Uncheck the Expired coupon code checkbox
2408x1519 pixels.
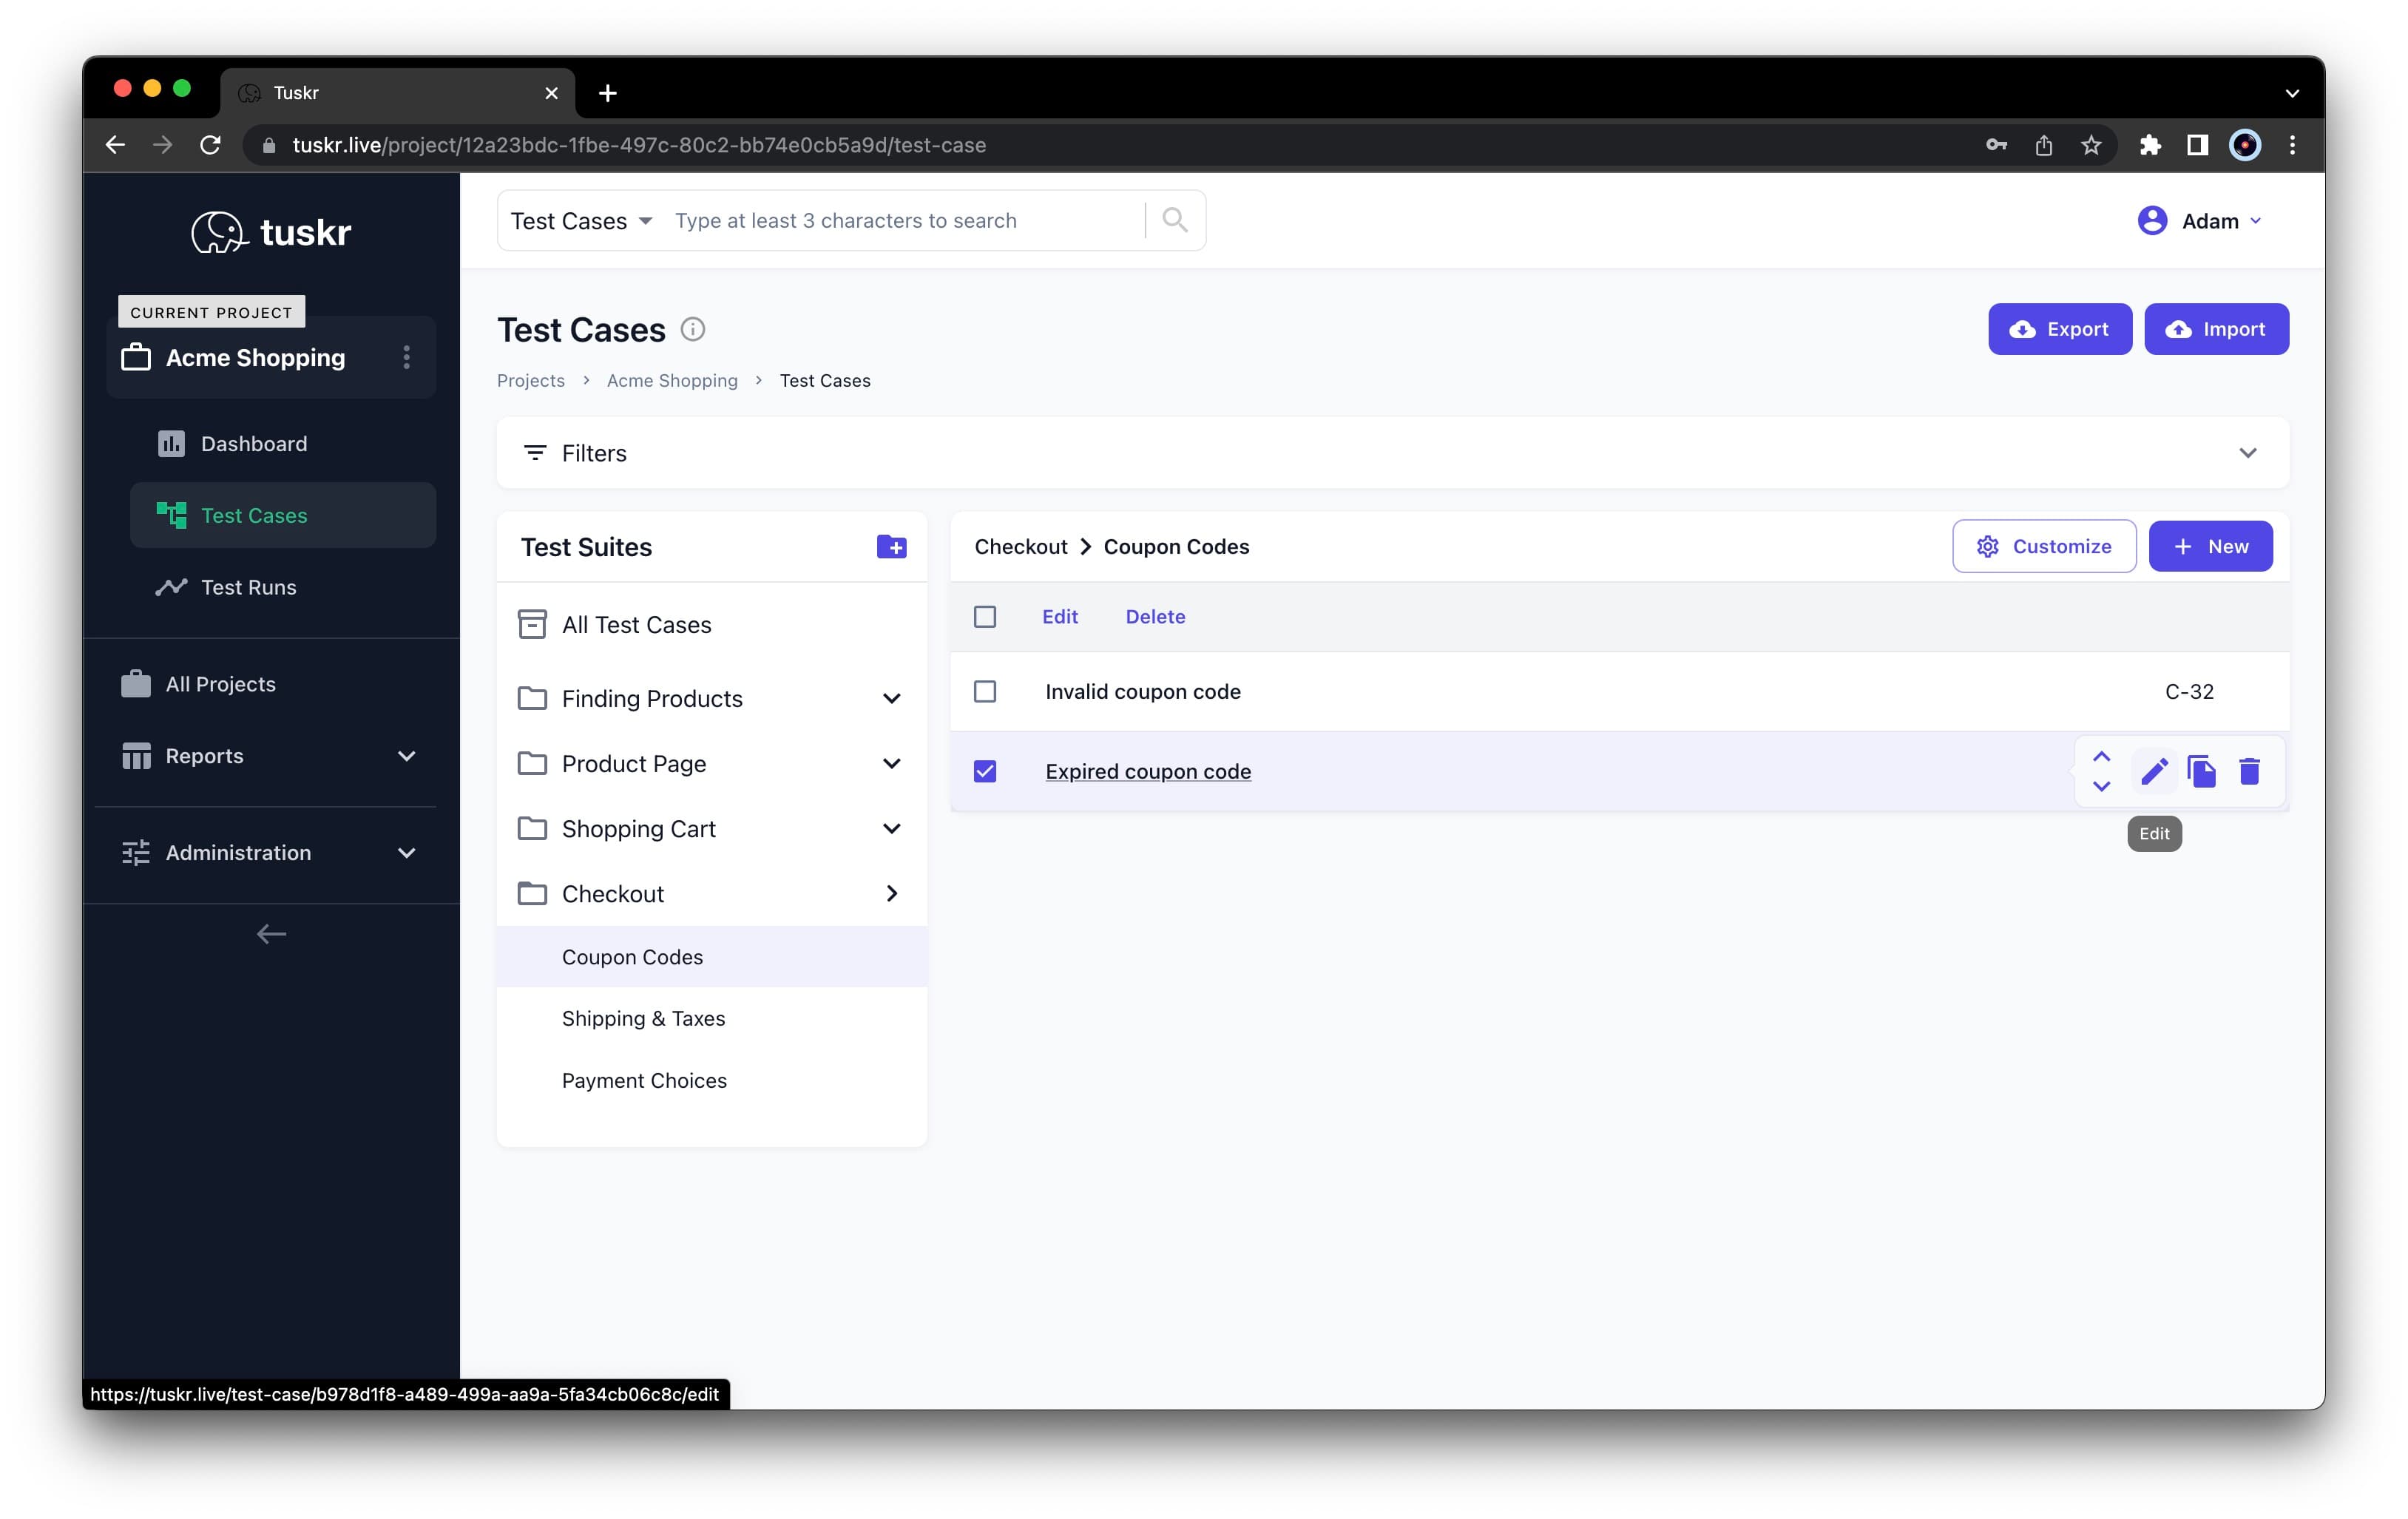[985, 771]
